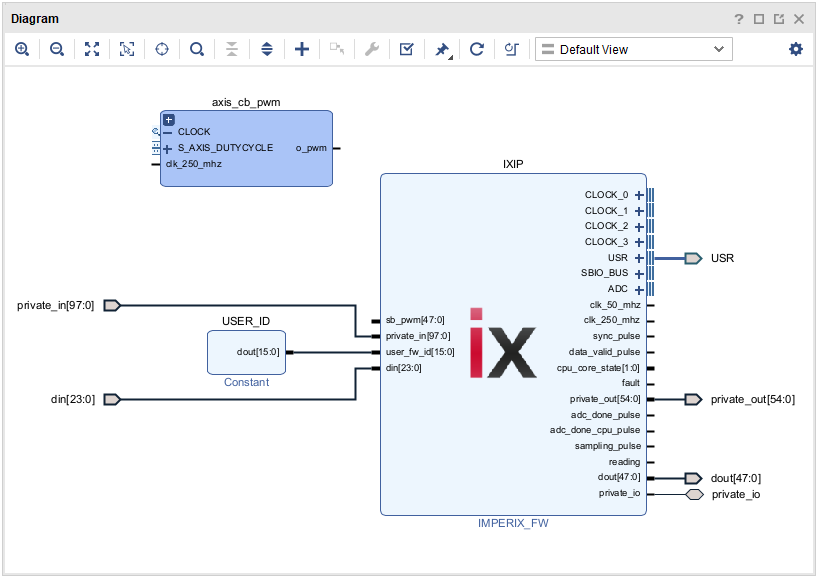Expand the SBIO_BUS interface pin
Screen dimensions: 818x578
(x=639, y=273)
